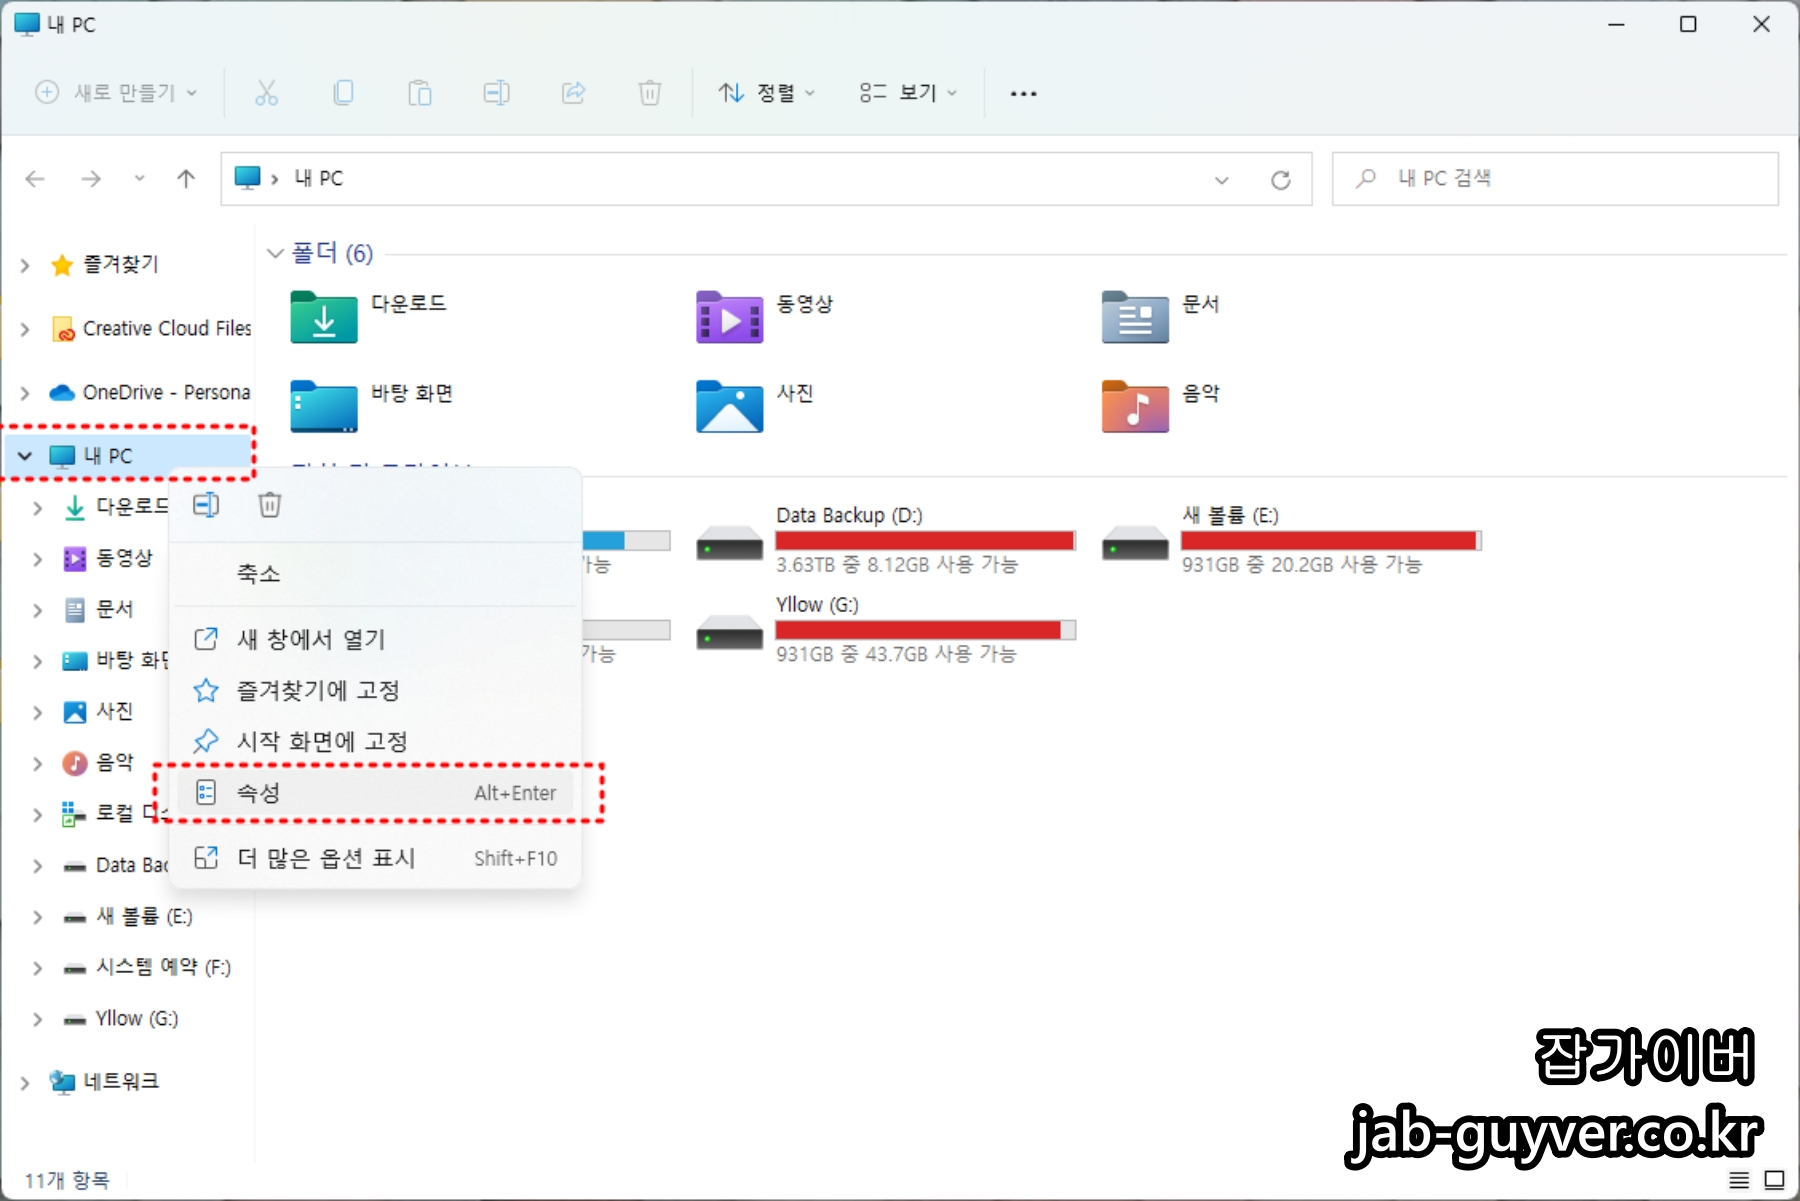Click the Rename icon in toolbar

496,93
